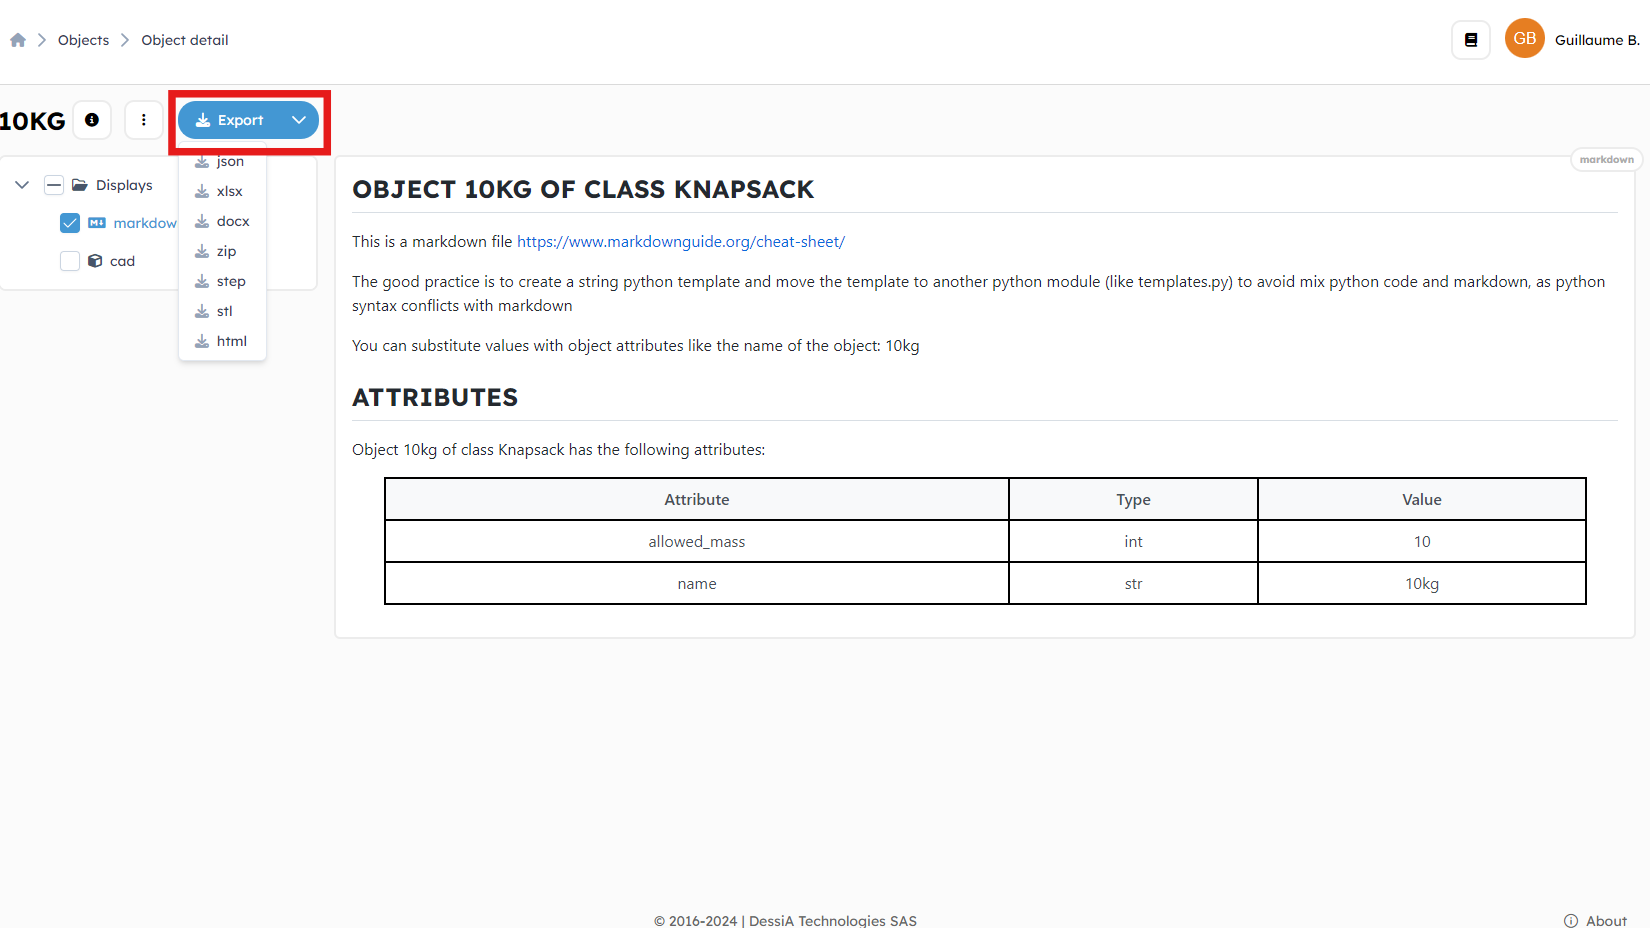Open the object info icon beside 10KG

coord(92,120)
